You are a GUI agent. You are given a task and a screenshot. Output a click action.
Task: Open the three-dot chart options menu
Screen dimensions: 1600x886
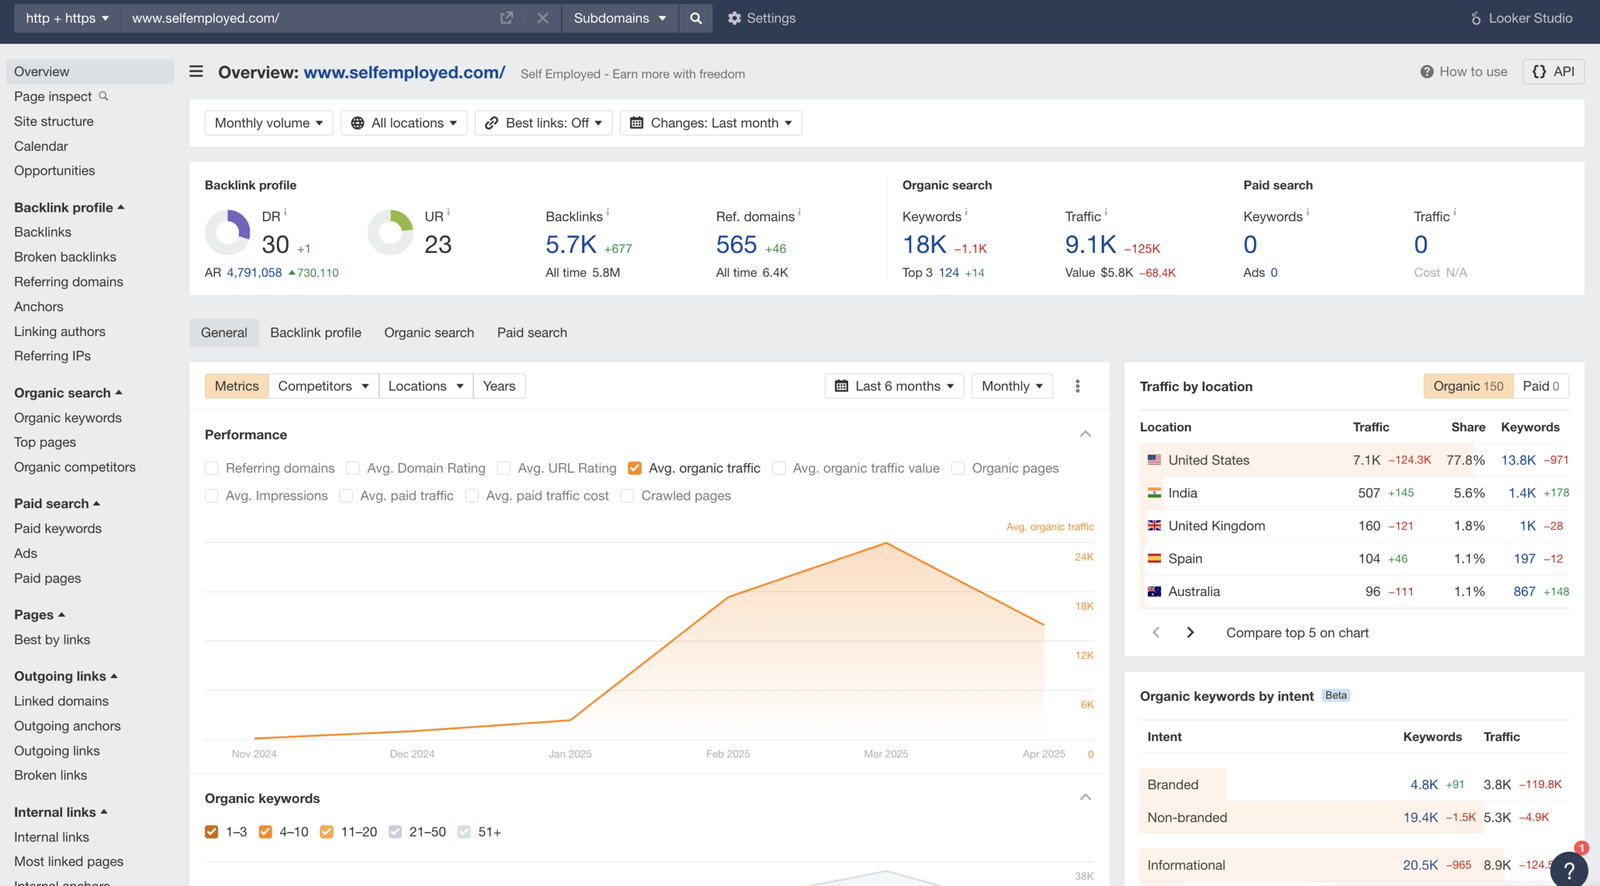1077,386
